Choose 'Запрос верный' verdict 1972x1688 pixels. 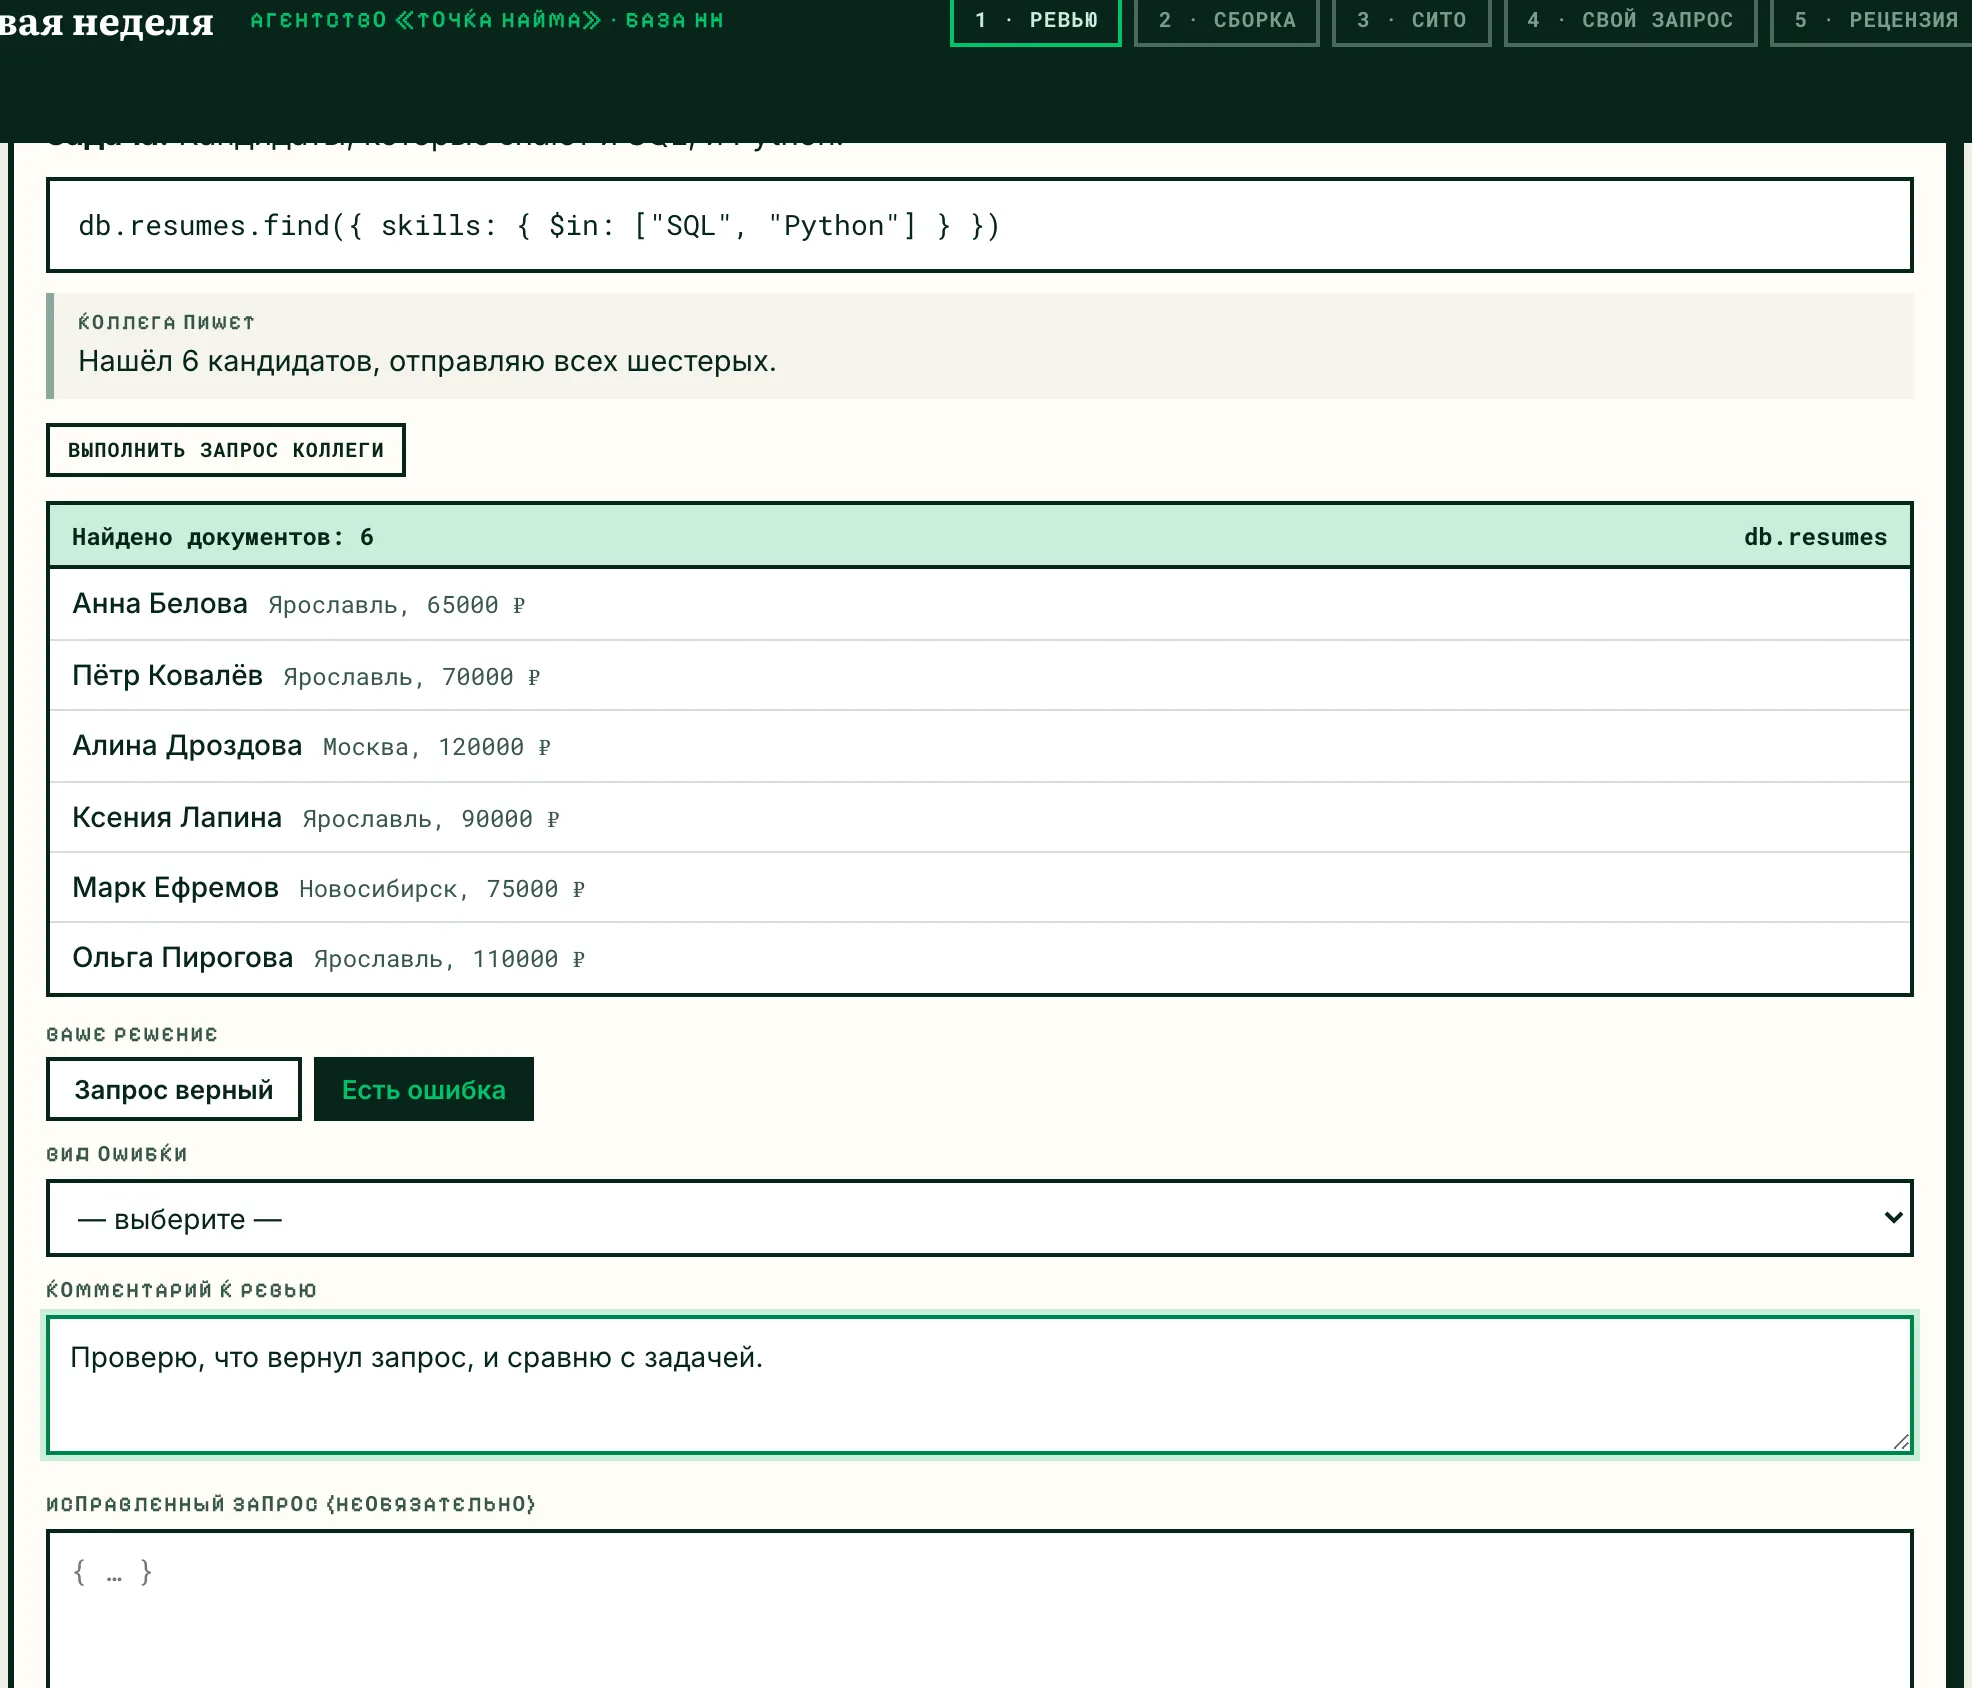point(174,1089)
